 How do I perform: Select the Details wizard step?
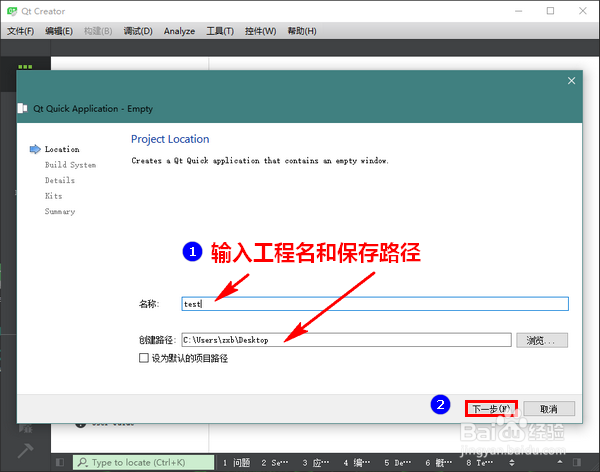click(60, 180)
